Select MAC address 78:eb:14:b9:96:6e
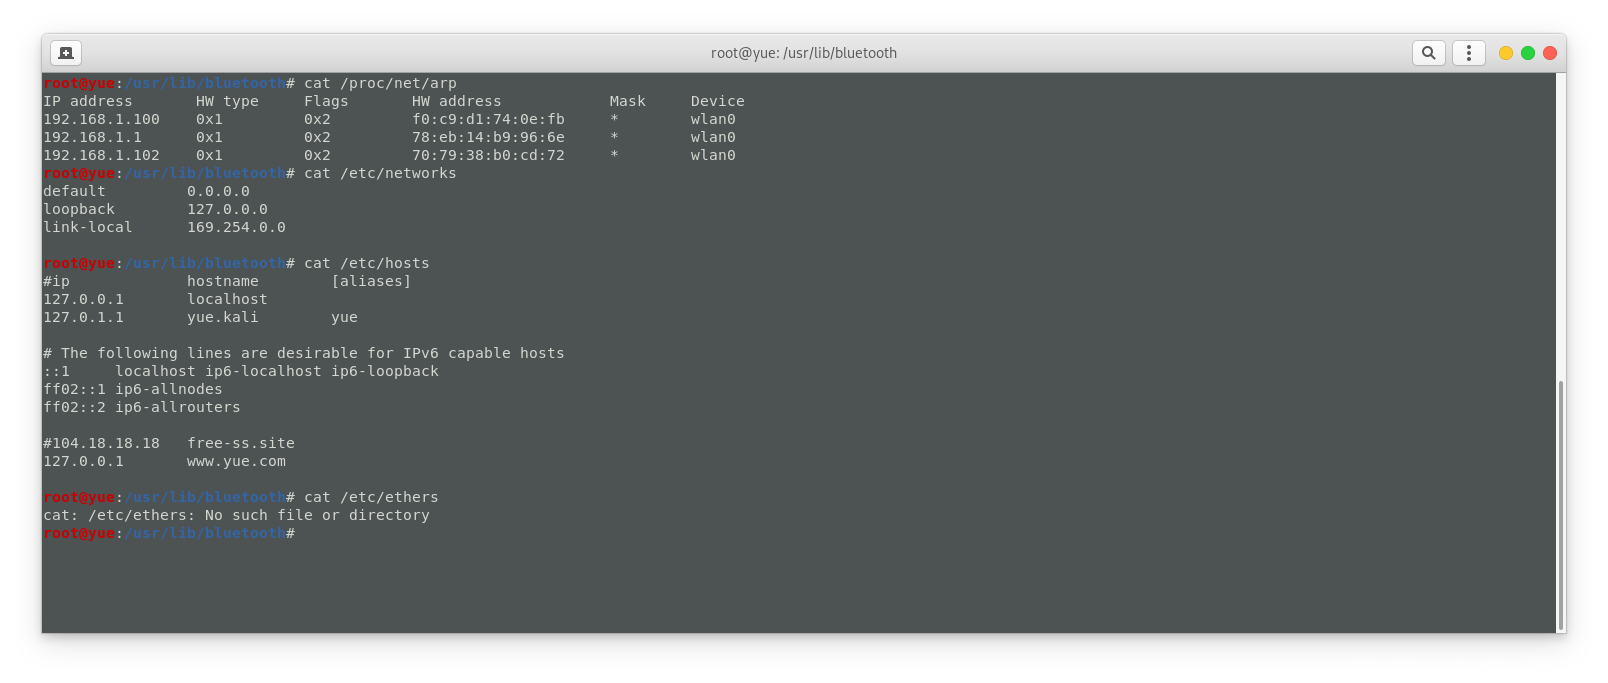1608x683 pixels. tap(488, 137)
